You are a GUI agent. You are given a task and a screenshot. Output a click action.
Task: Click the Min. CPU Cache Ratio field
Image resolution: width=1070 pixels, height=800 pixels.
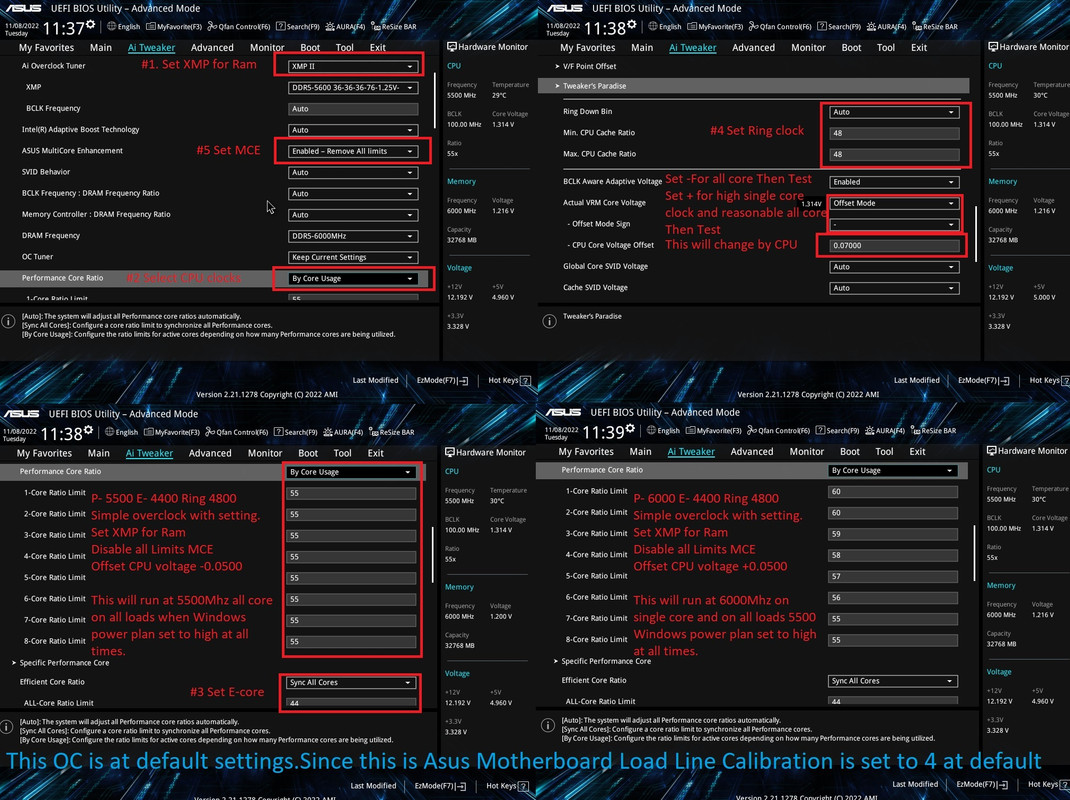[x=894, y=133]
